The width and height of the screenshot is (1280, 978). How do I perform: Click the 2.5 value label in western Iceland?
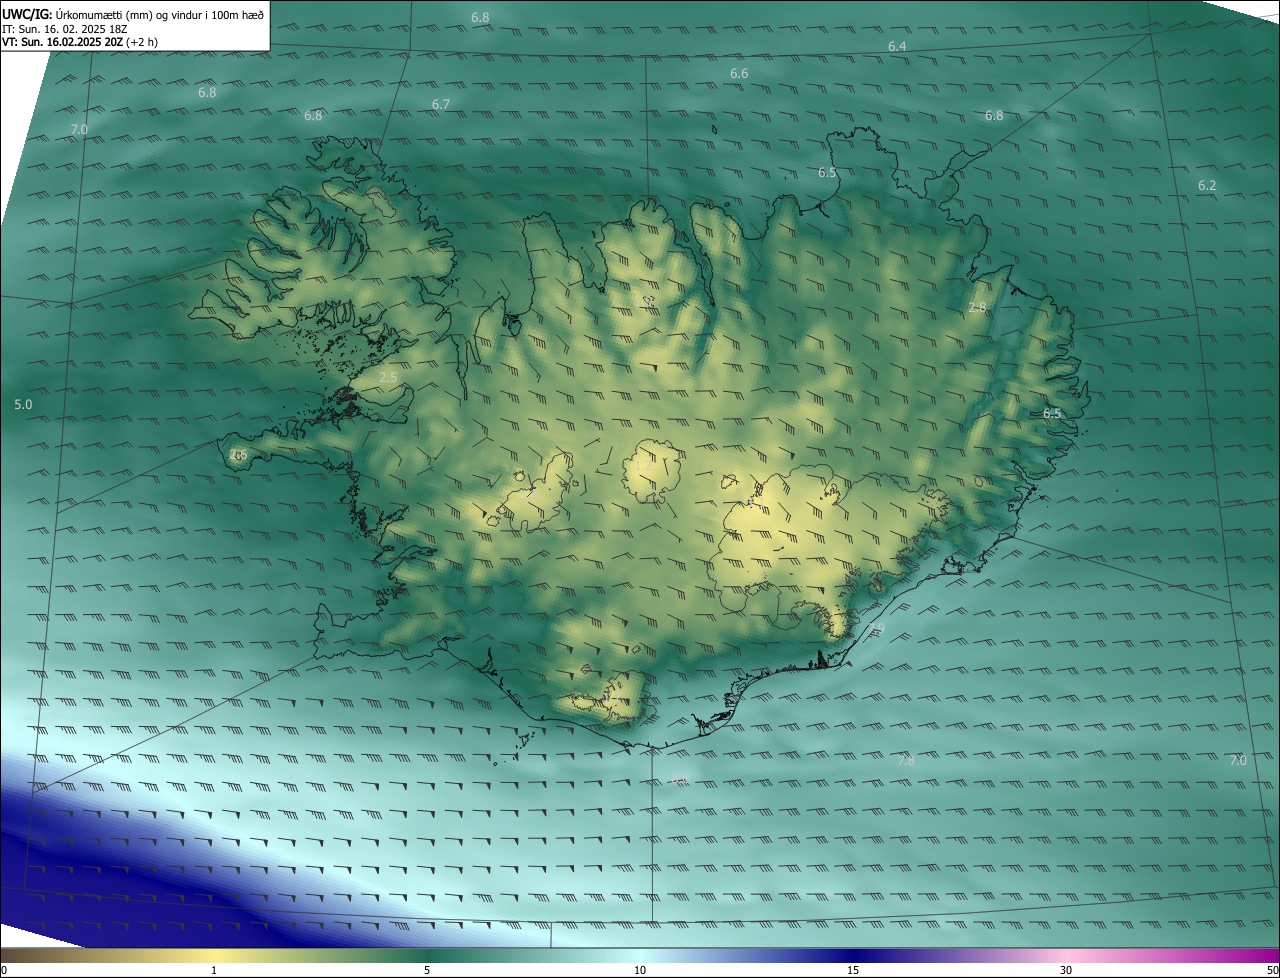click(389, 377)
